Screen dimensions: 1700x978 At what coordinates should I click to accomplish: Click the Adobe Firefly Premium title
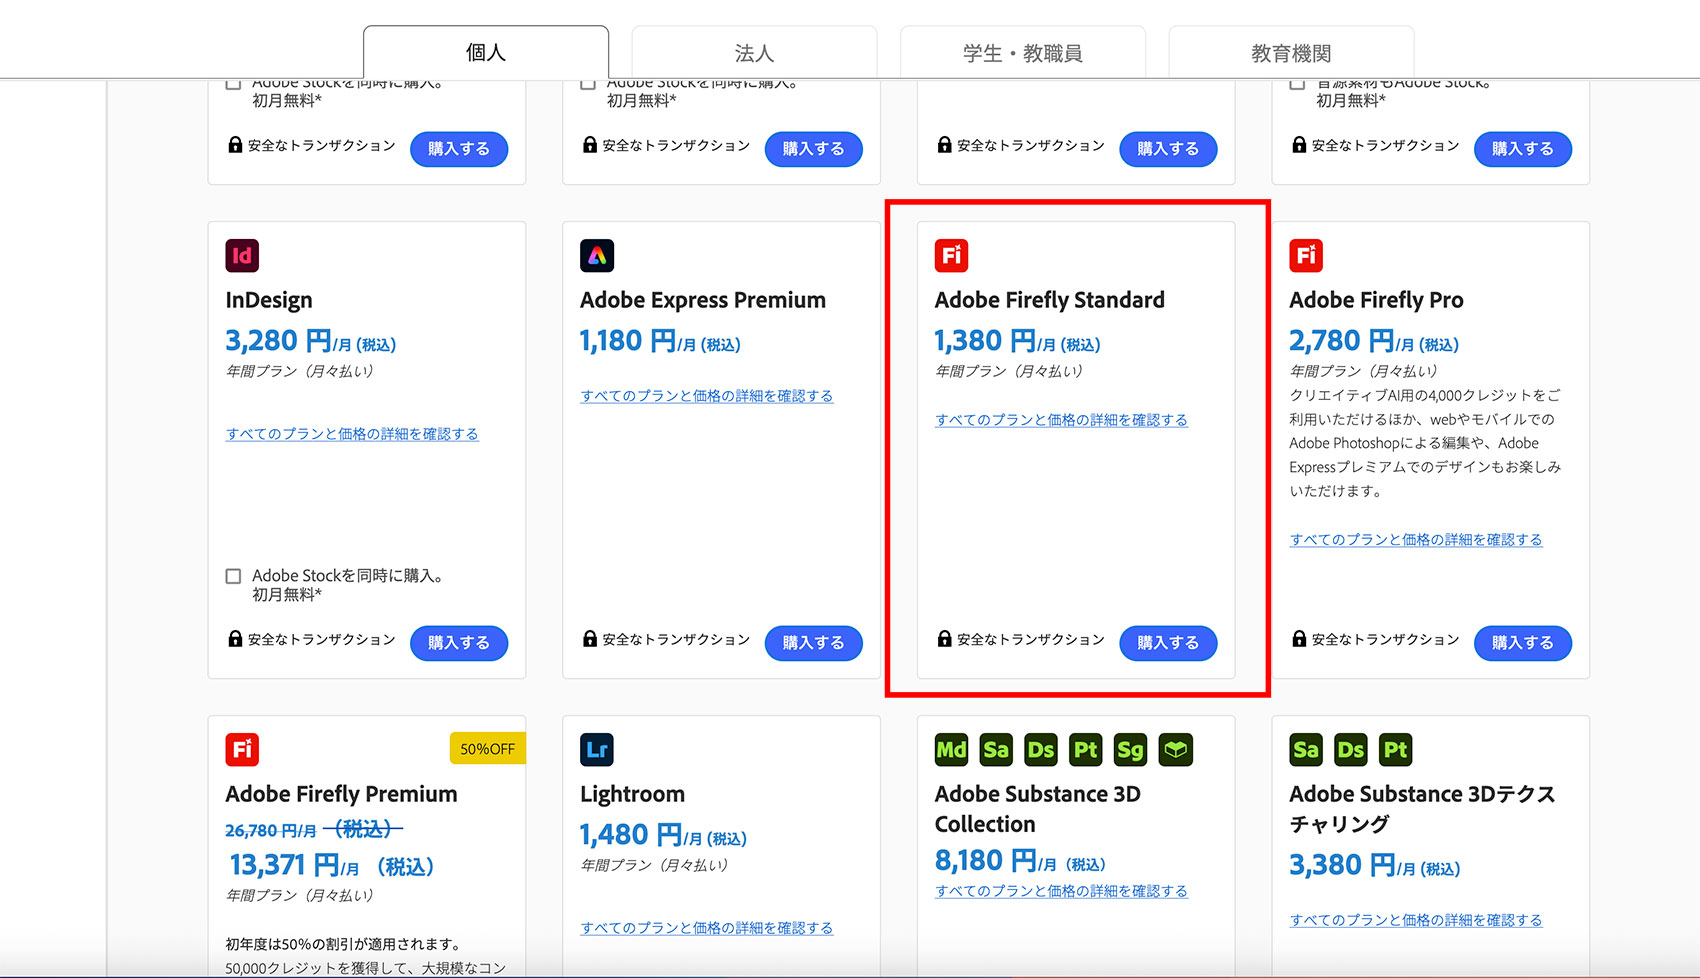341,794
